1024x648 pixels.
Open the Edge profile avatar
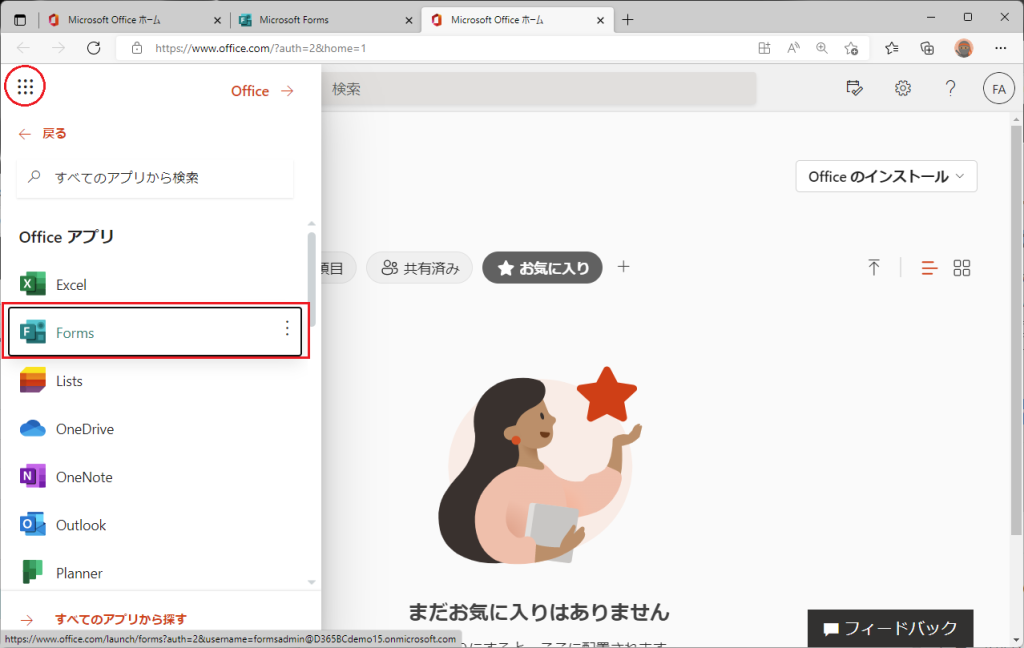pos(963,48)
